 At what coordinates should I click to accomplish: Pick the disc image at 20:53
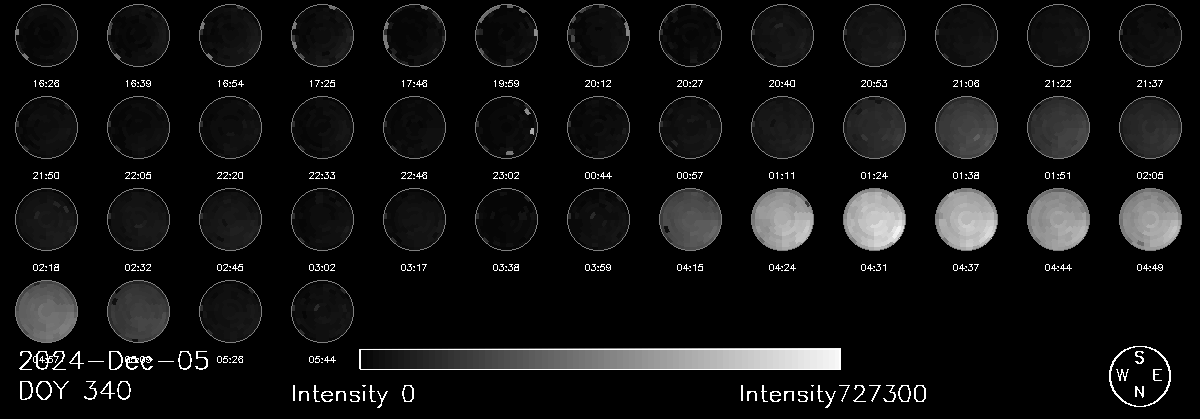click(x=874, y=35)
